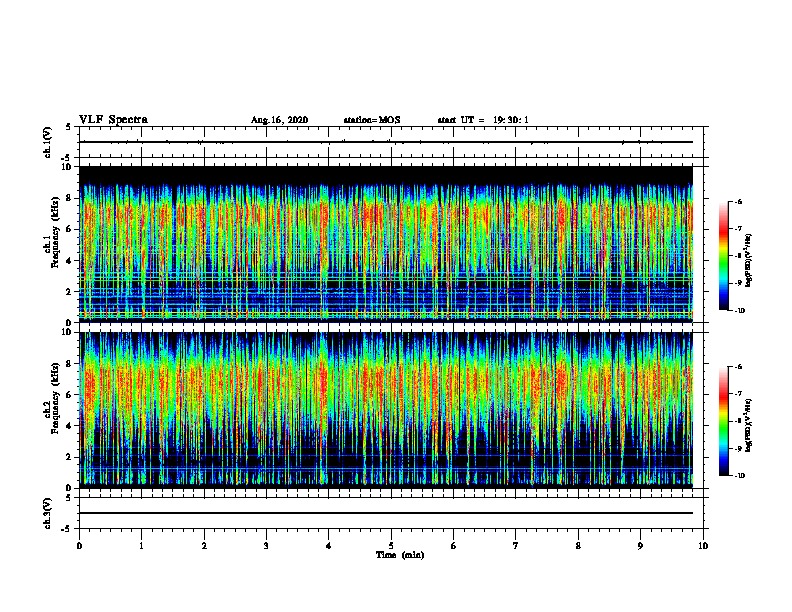Click the "ch.1(V)" axis label at top
This screenshot has height=612, width=792.
pyautogui.click(x=48, y=142)
